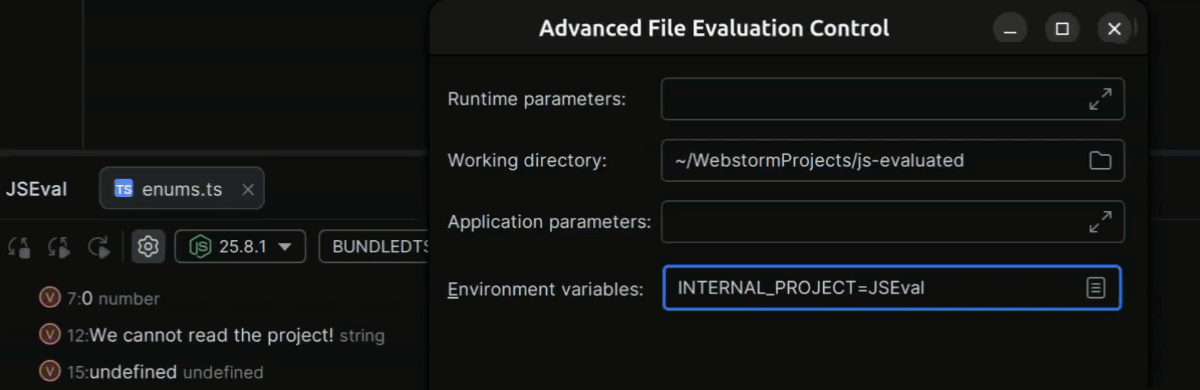The image size is (1200, 390).
Task: Select result row '15:undefined'
Action: pyautogui.click(x=151, y=372)
